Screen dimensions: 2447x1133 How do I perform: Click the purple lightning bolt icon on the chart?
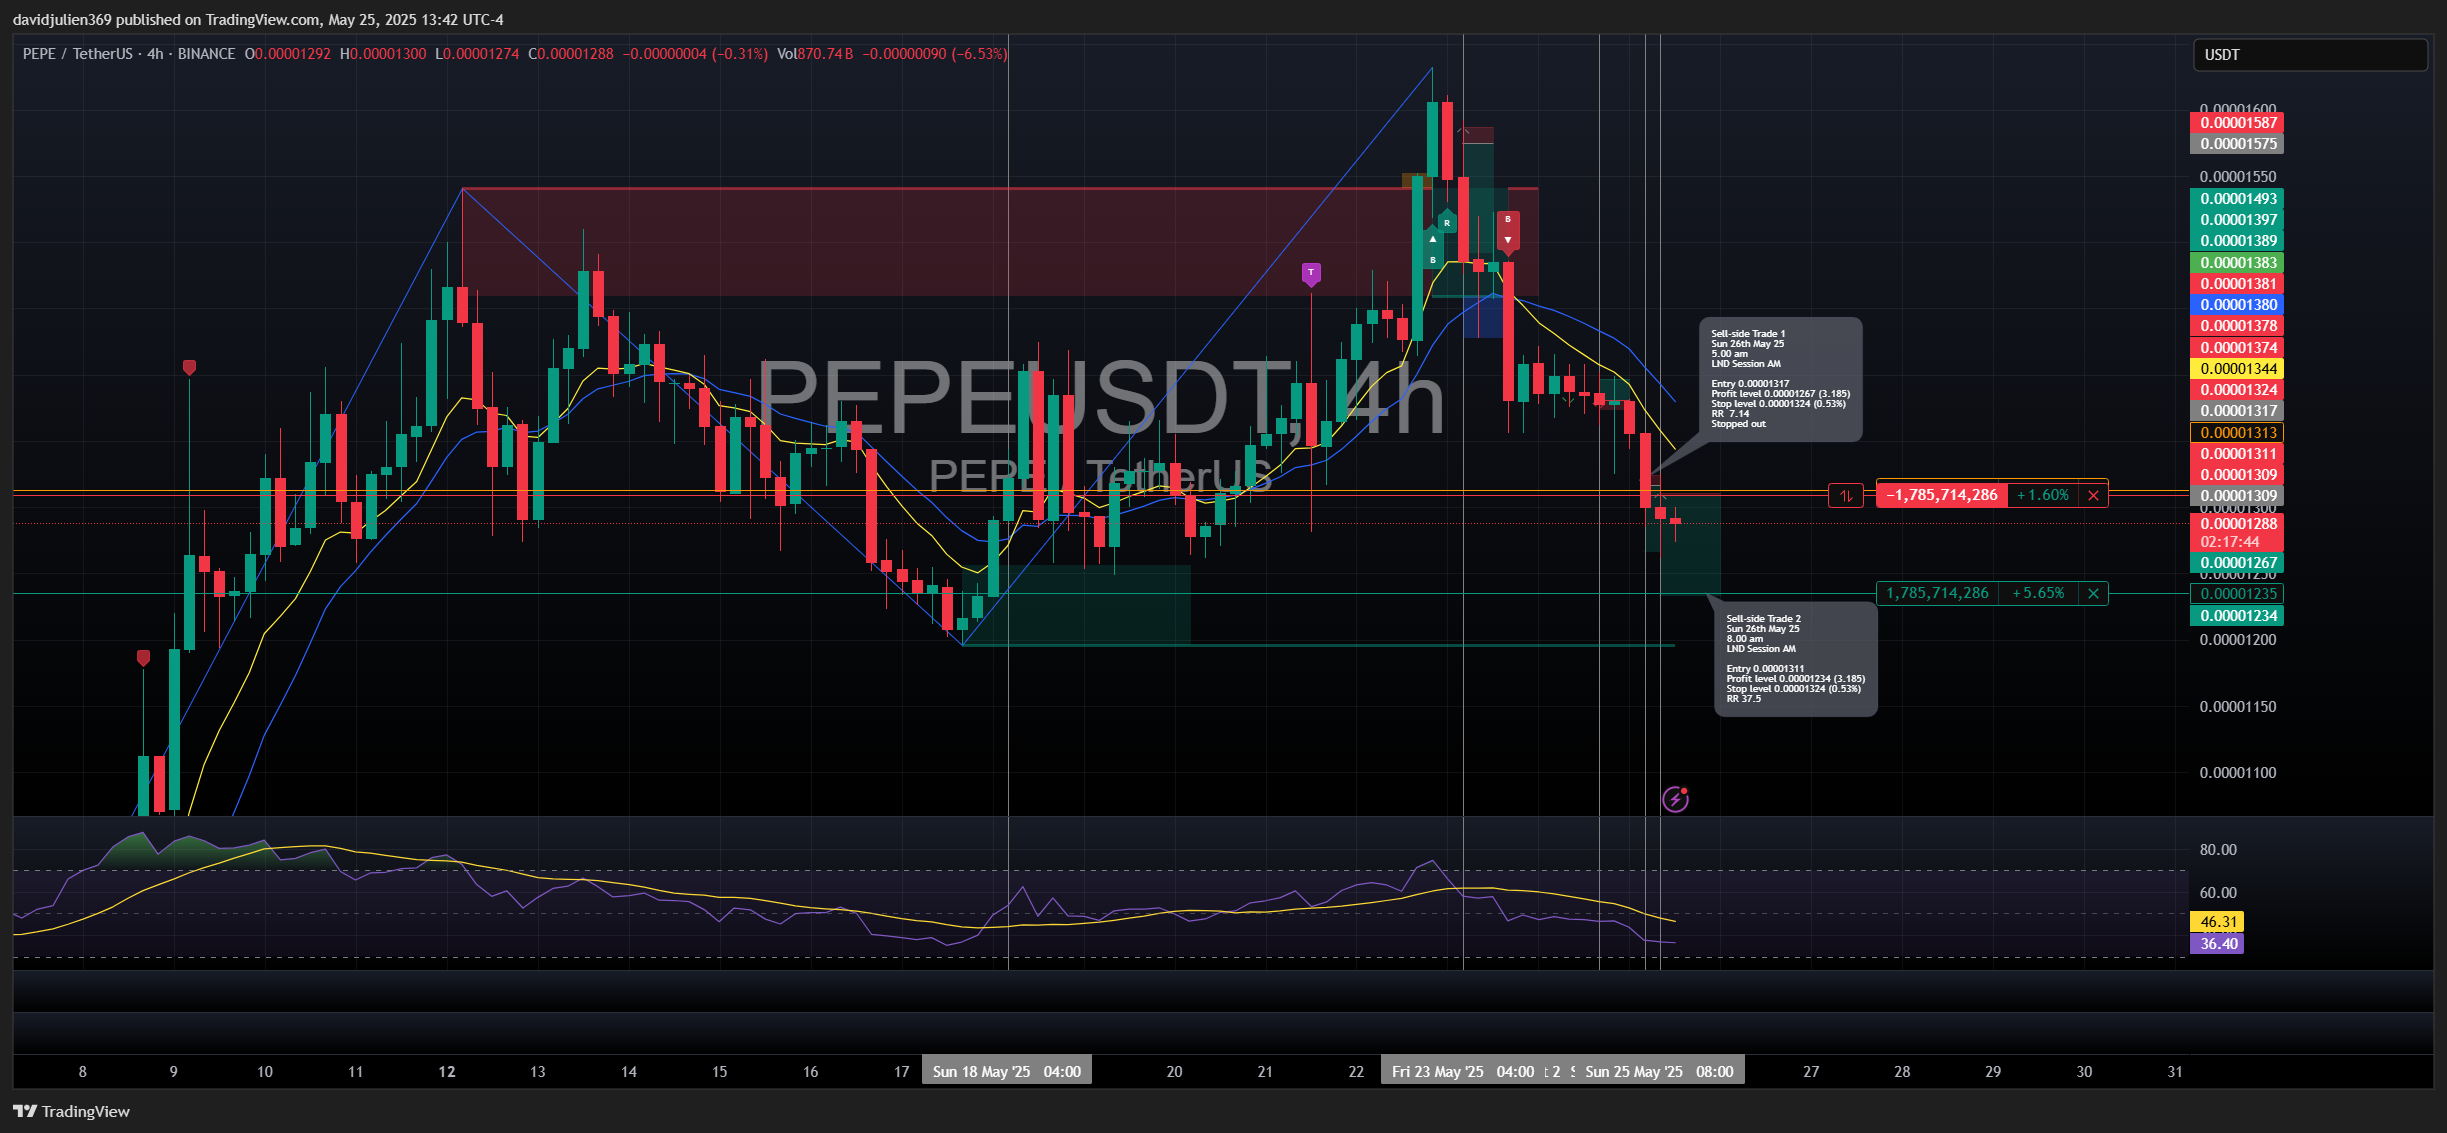(x=1675, y=799)
